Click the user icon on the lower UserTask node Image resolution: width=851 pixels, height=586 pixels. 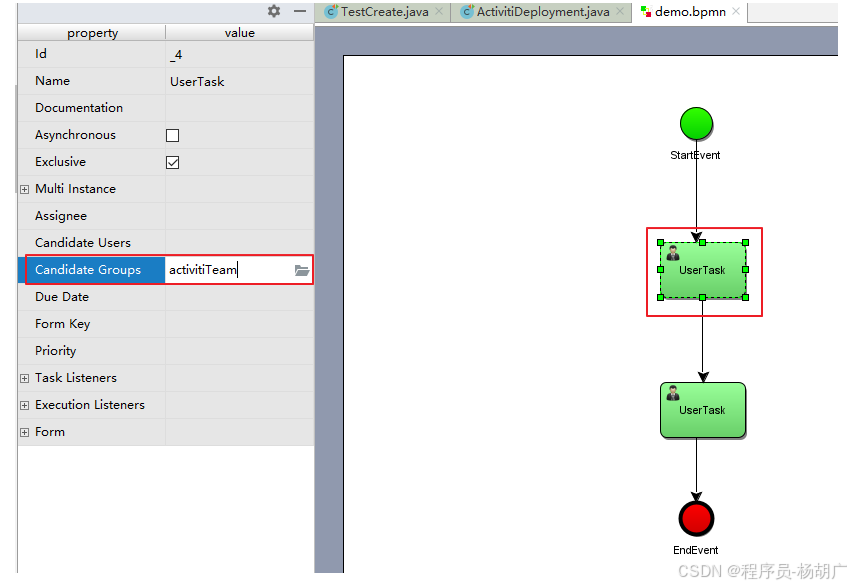point(674,392)
